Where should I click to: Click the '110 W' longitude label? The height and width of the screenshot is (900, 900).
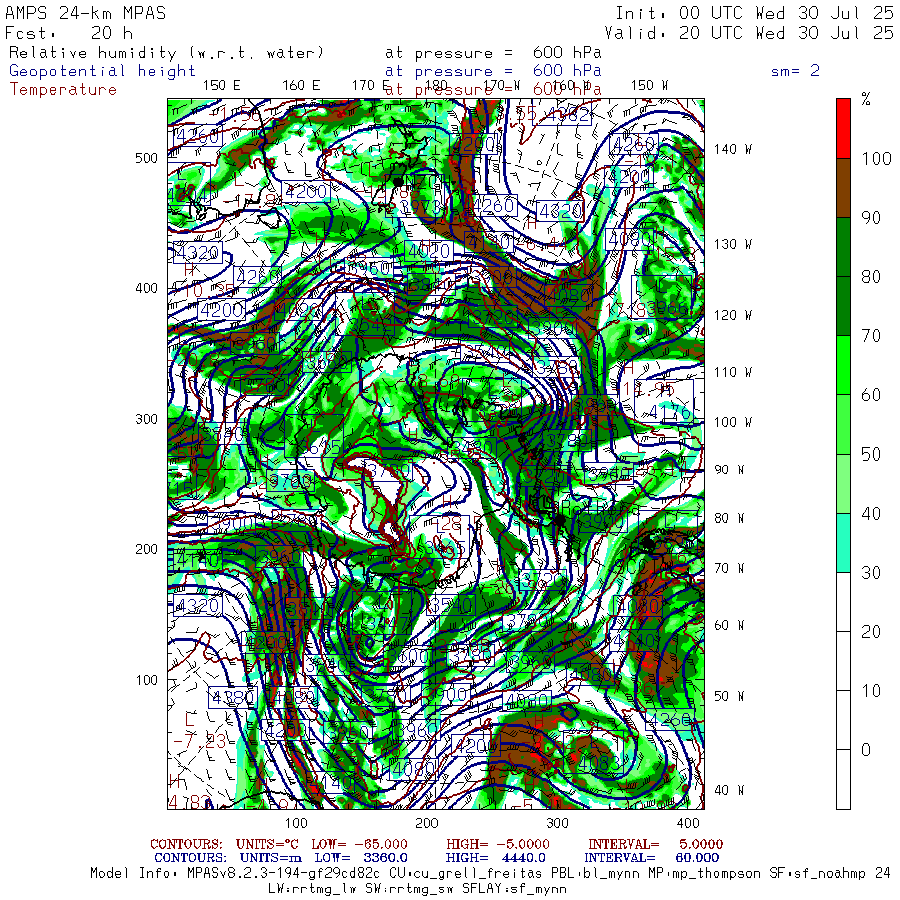click(x=733, y=373)
